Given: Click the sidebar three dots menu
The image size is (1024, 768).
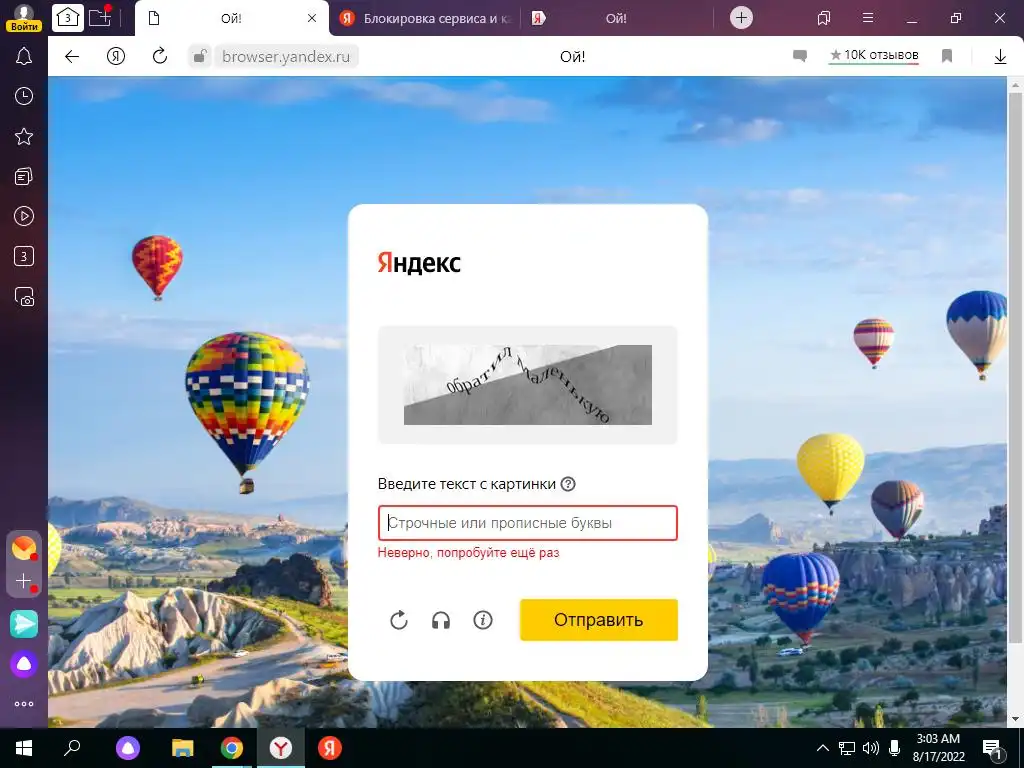Looking at the screenshot, I should click(24, 704).
